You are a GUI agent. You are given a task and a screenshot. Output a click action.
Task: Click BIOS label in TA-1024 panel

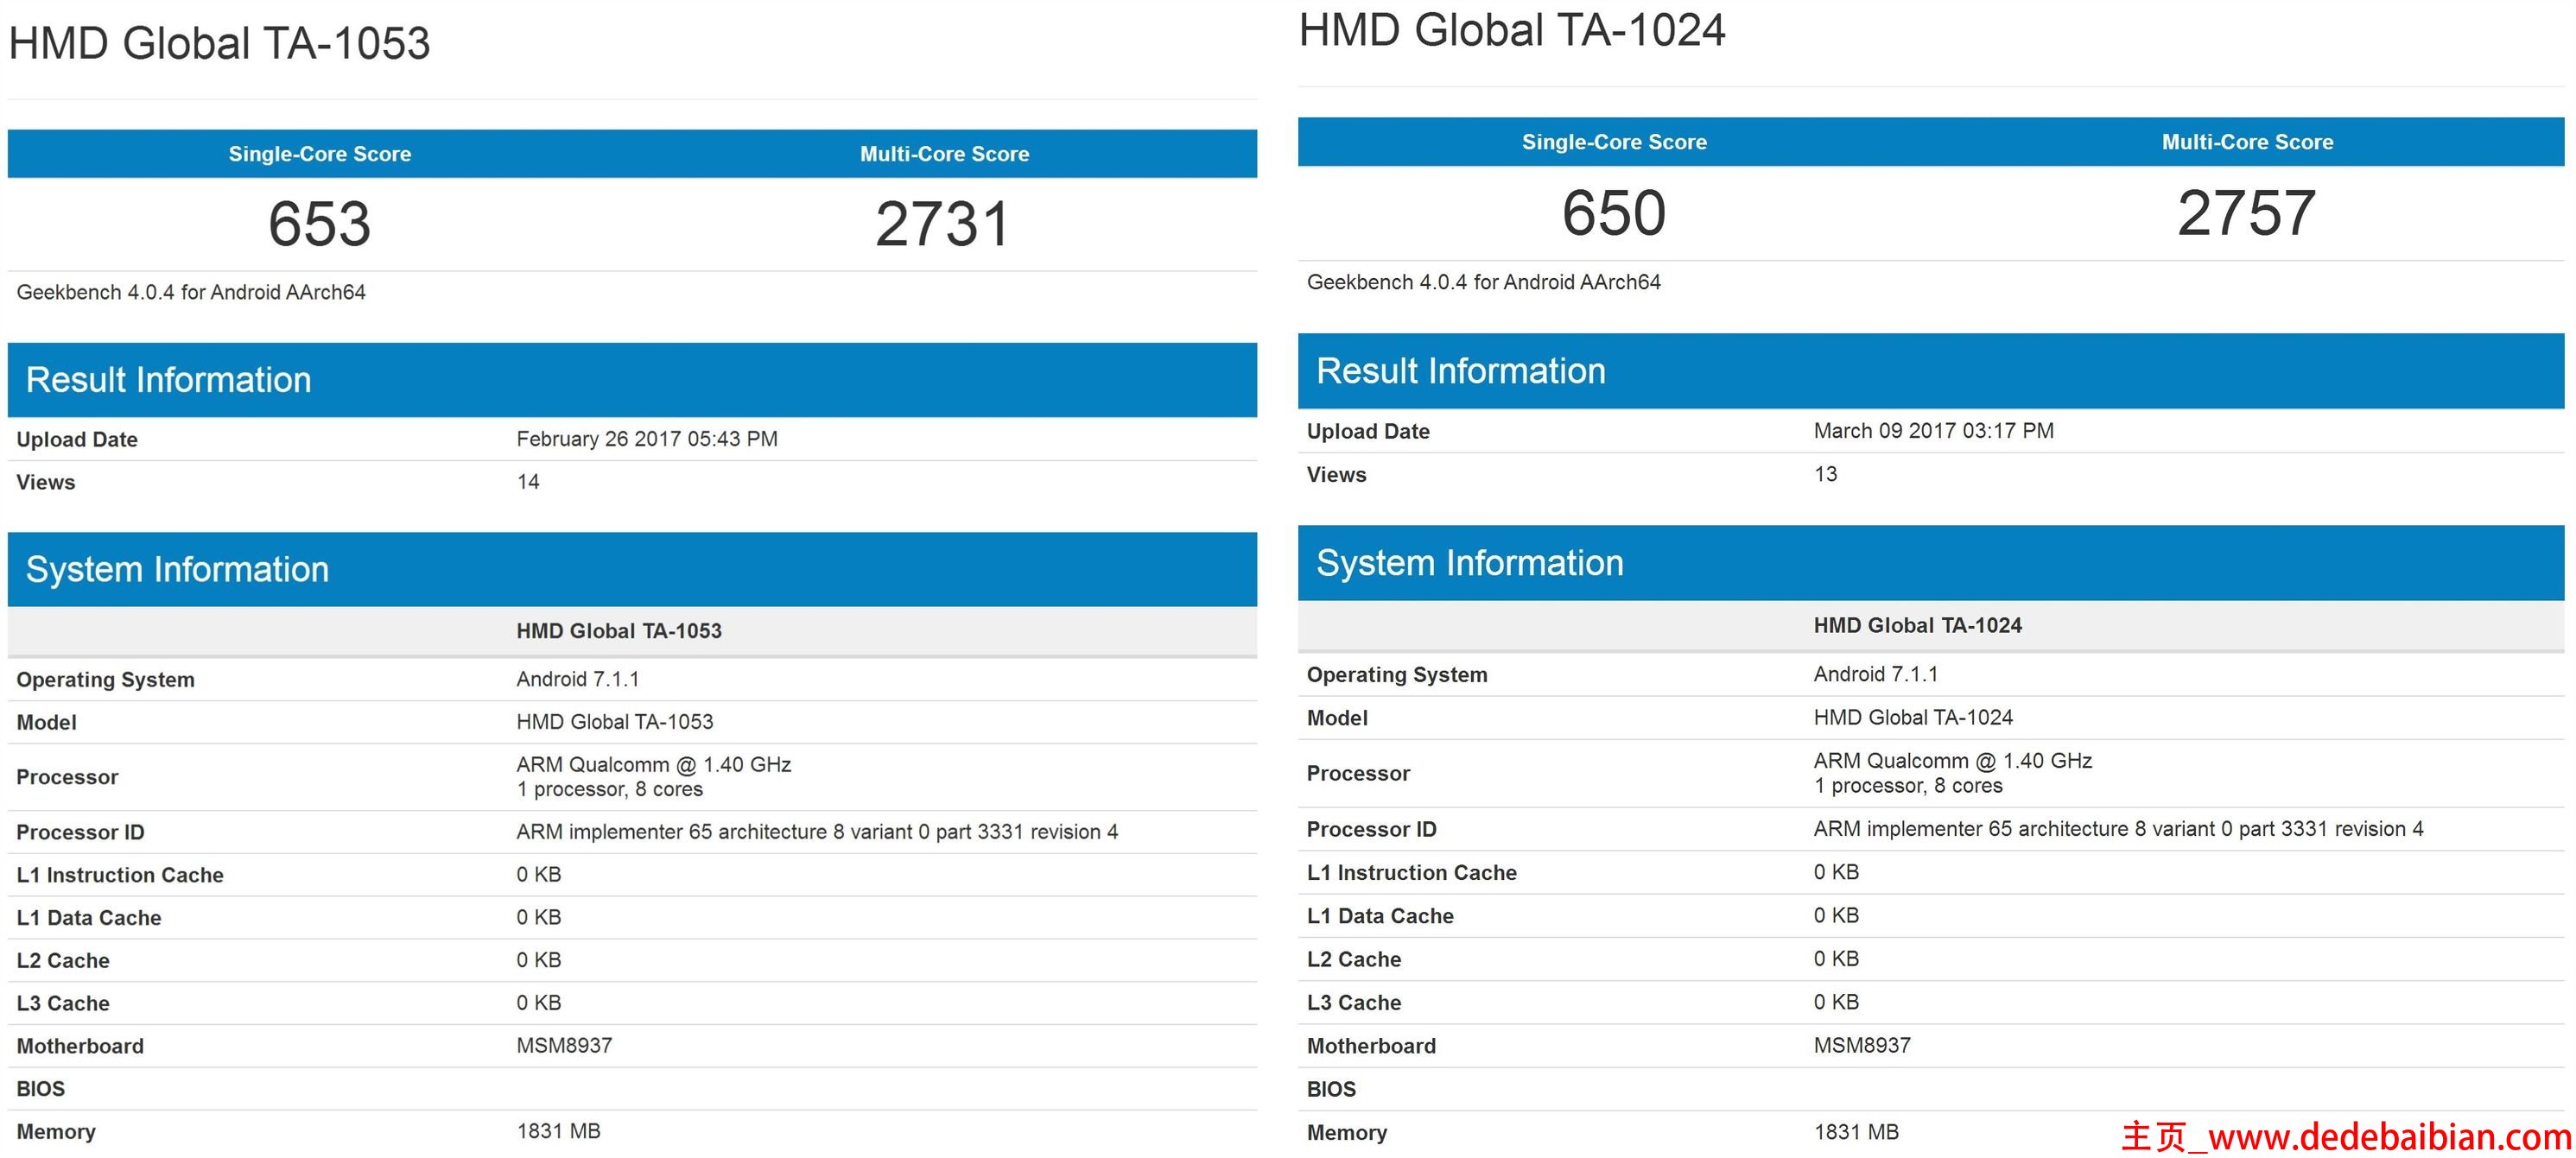coord(1331,1089)
